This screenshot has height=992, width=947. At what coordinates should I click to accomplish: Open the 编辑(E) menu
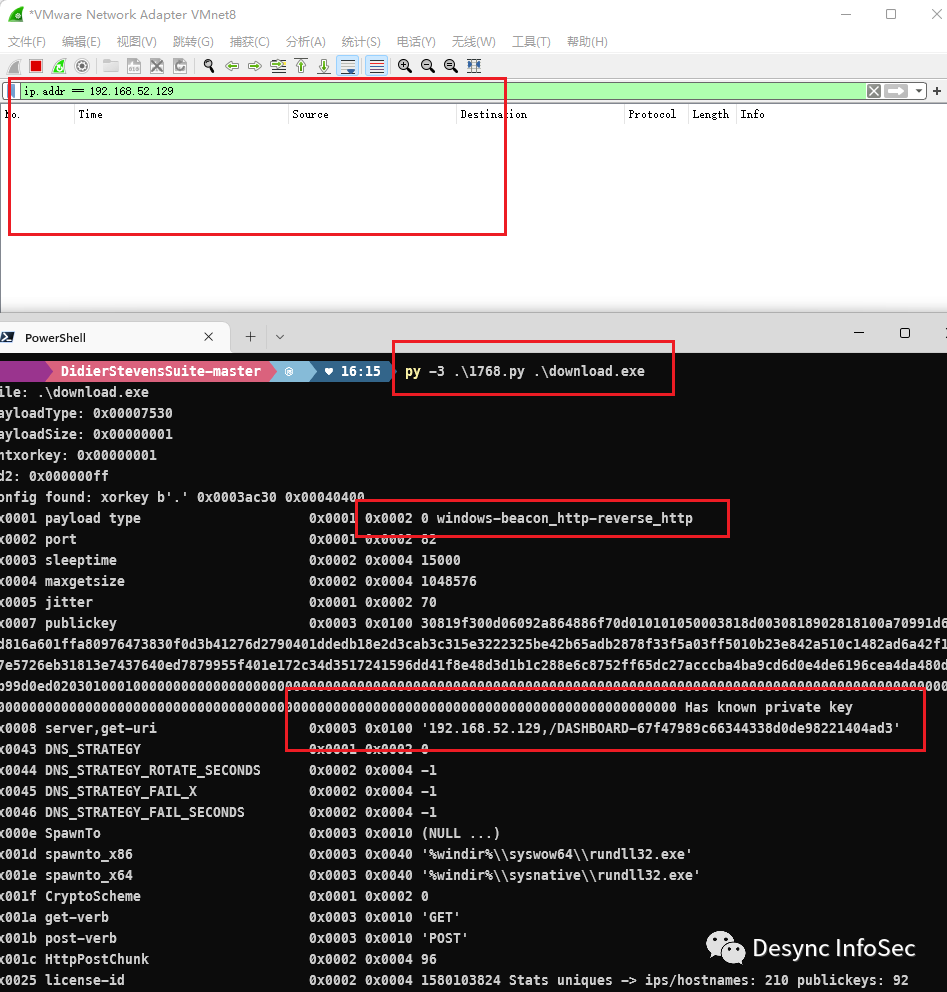point(81,42)
